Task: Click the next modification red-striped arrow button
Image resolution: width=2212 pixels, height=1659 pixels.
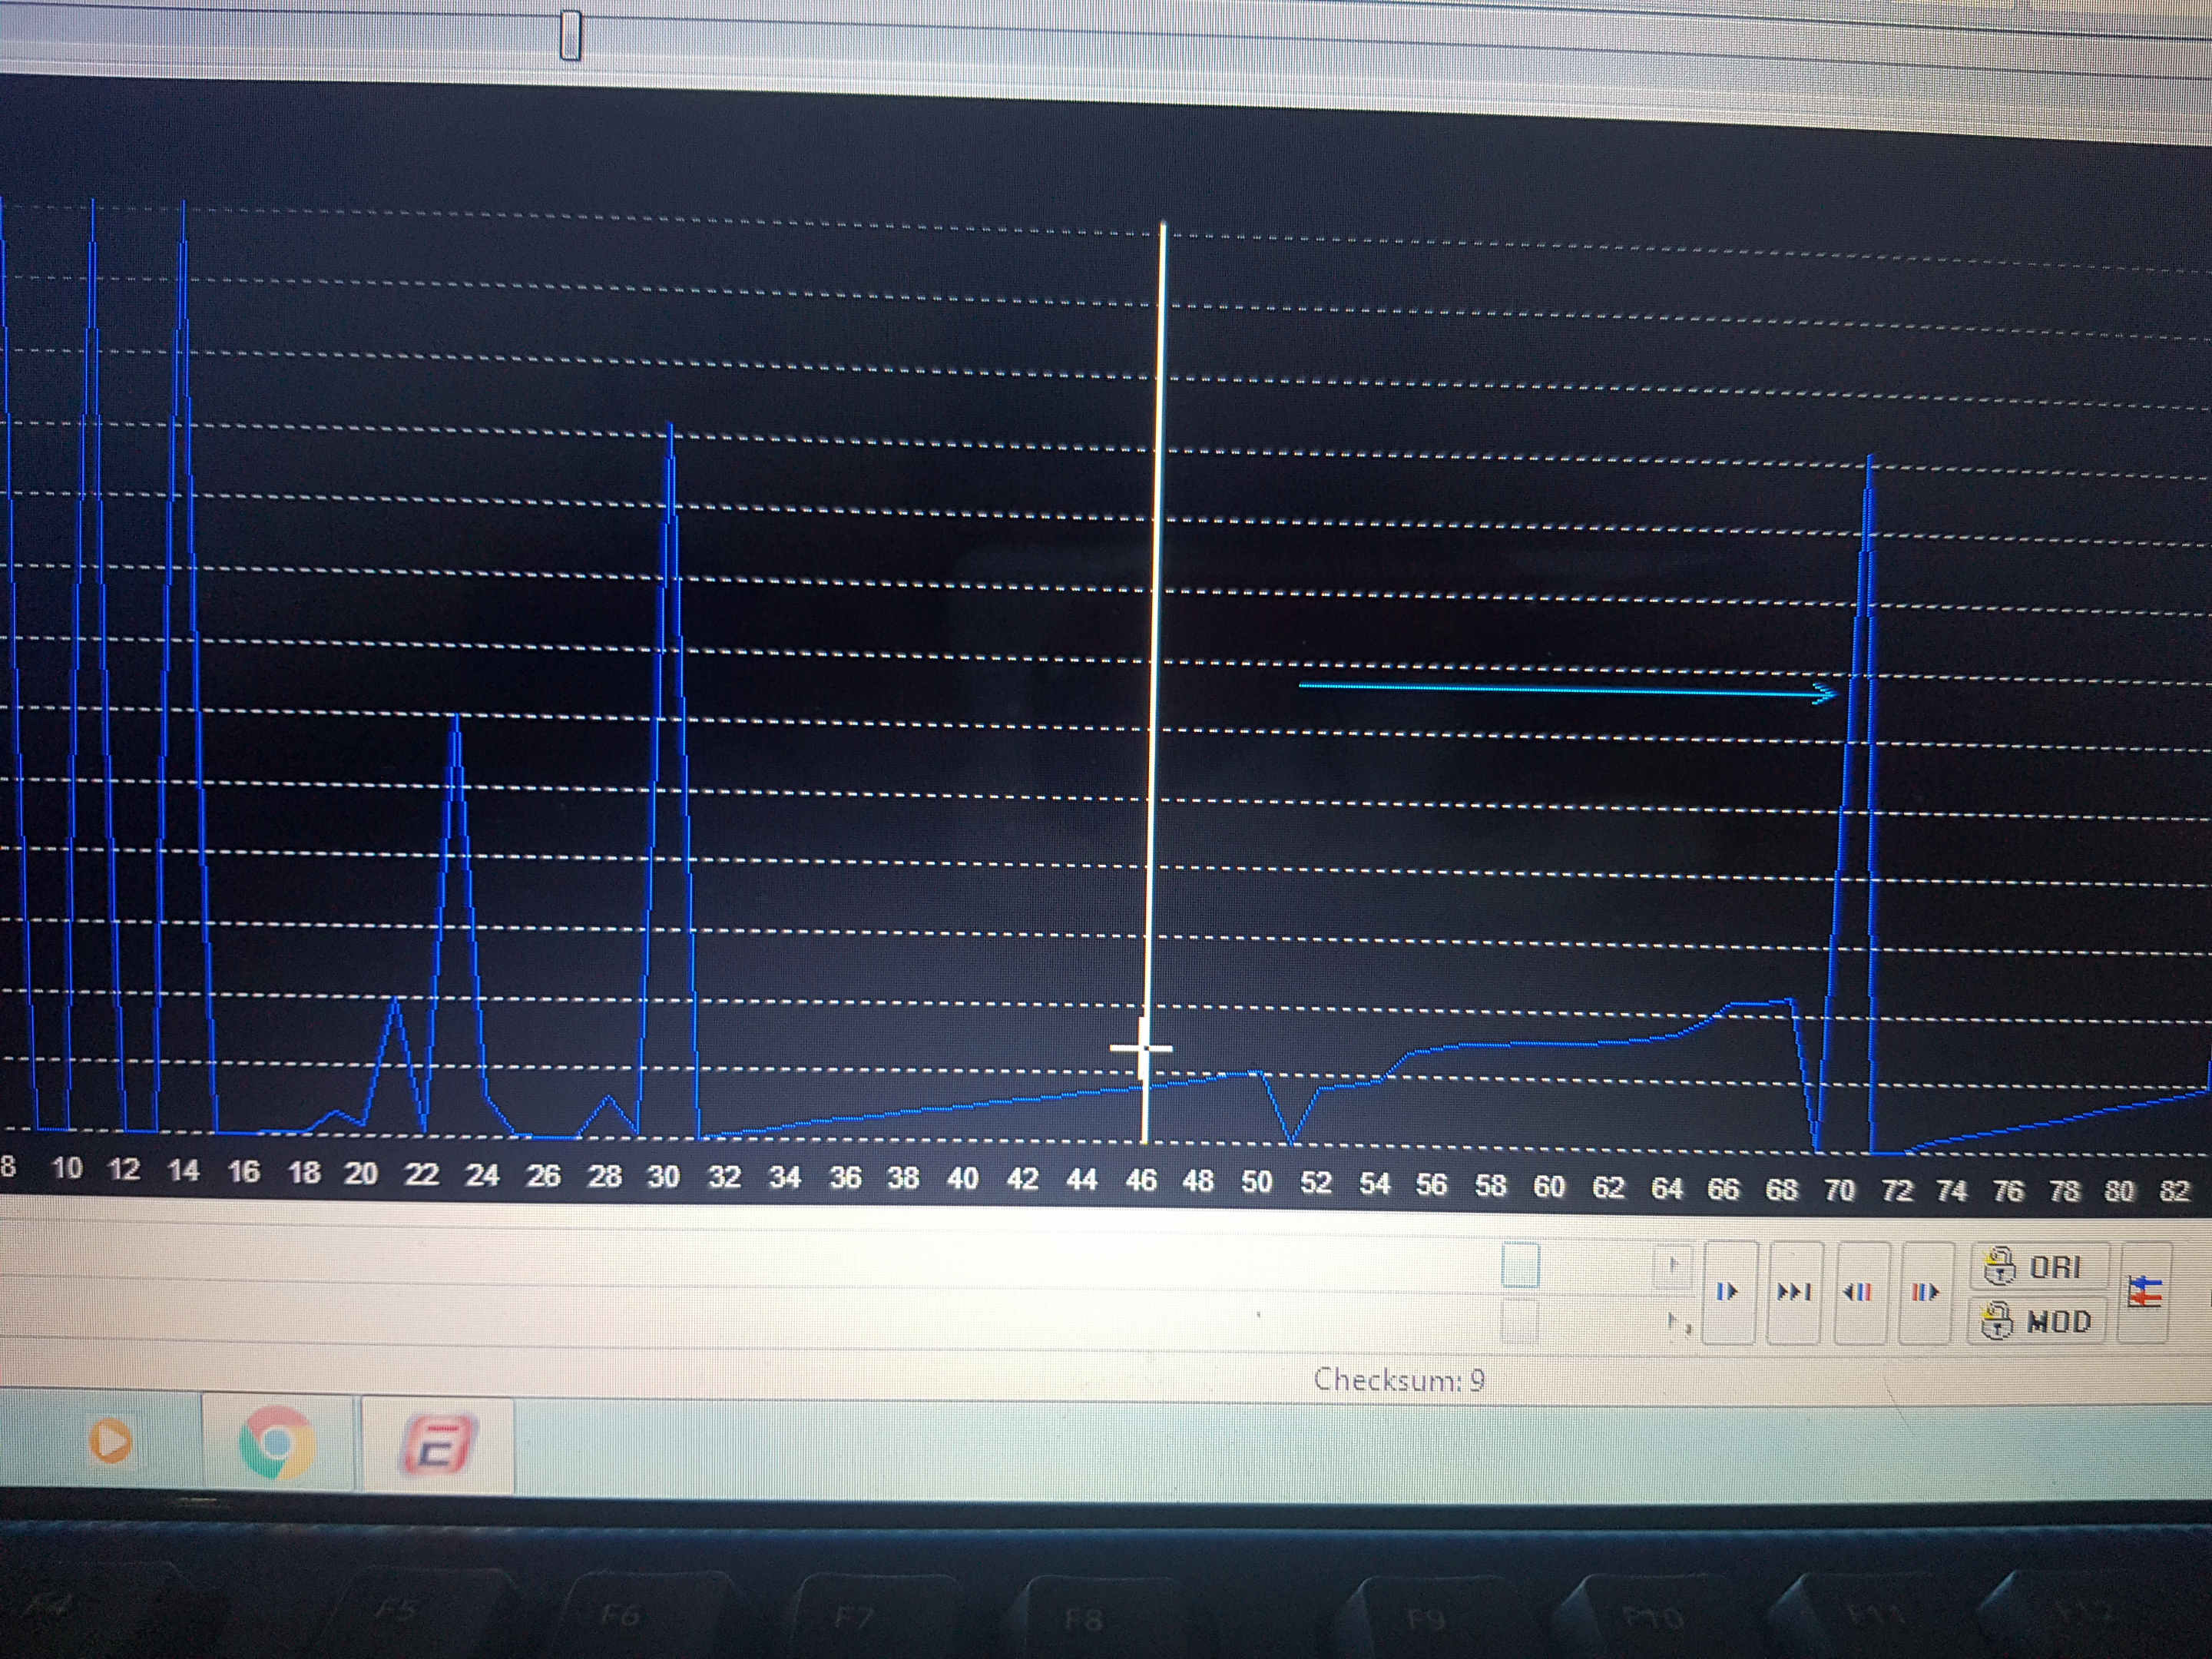Action: [1927, 1292]
